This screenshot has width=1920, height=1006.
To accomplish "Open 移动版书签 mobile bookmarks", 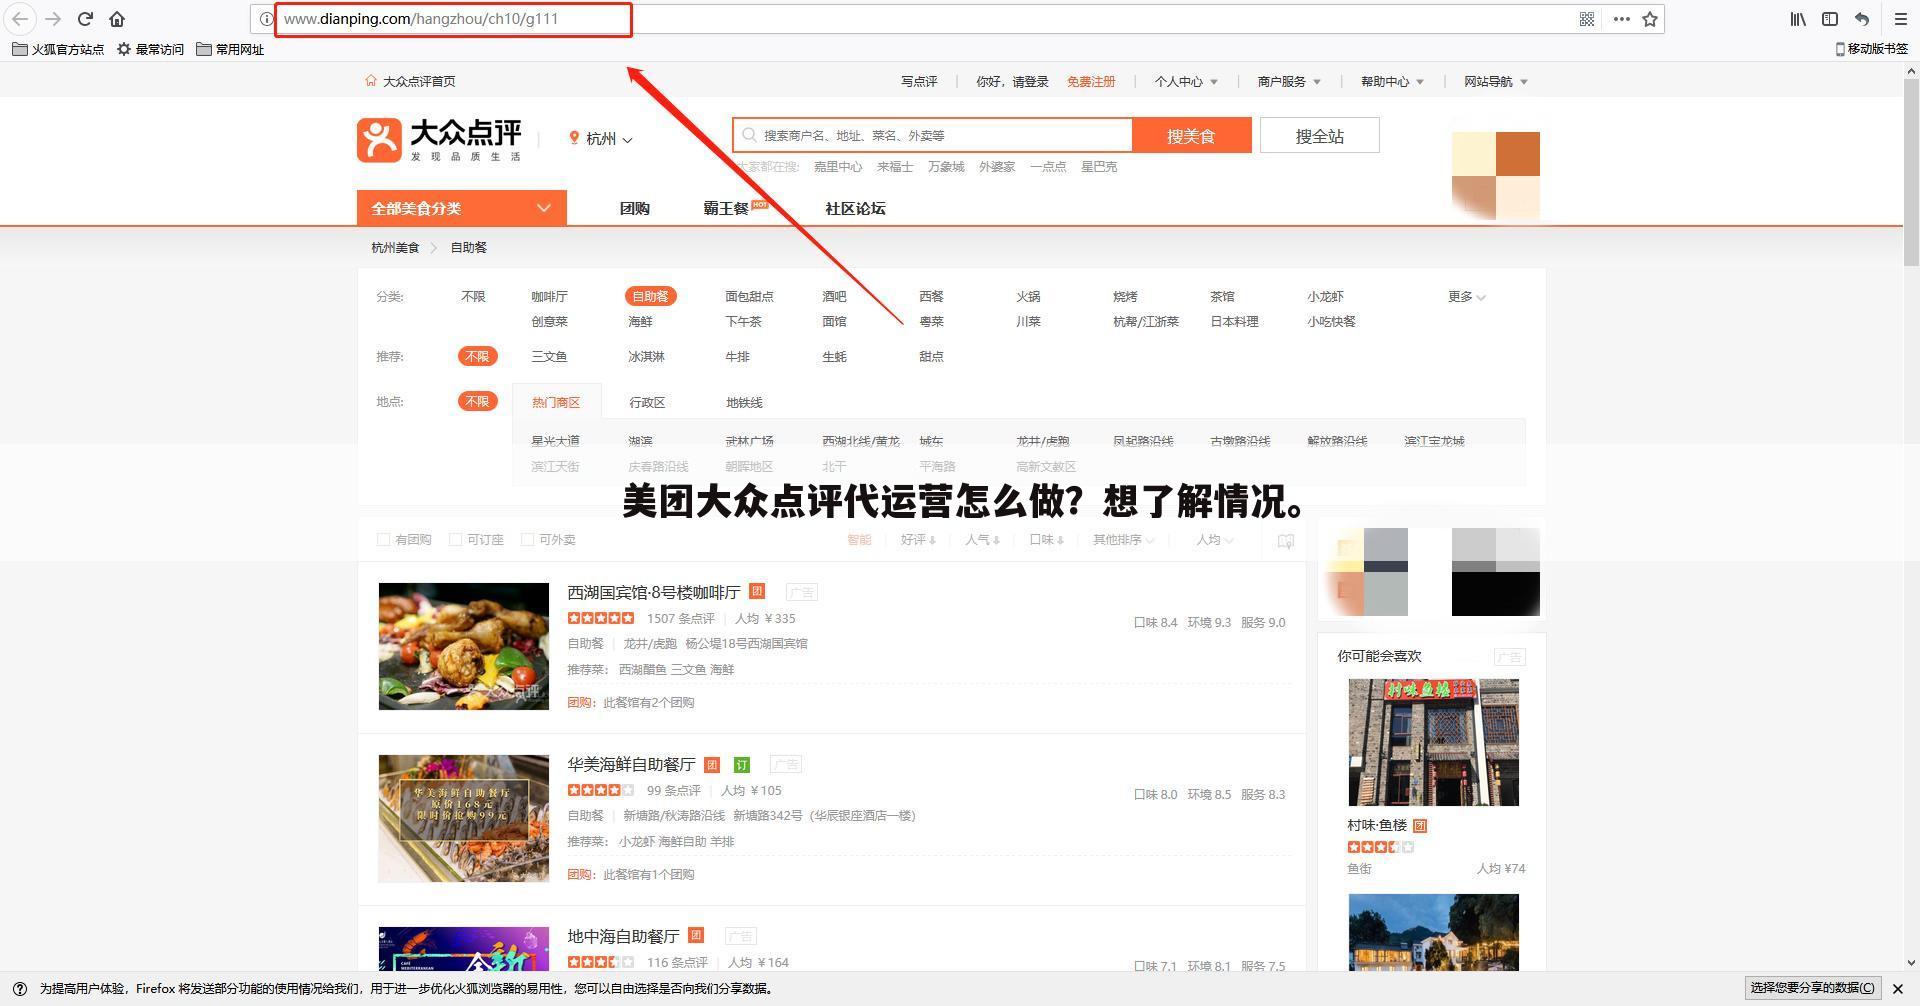I will click(x=1872, y=49).
